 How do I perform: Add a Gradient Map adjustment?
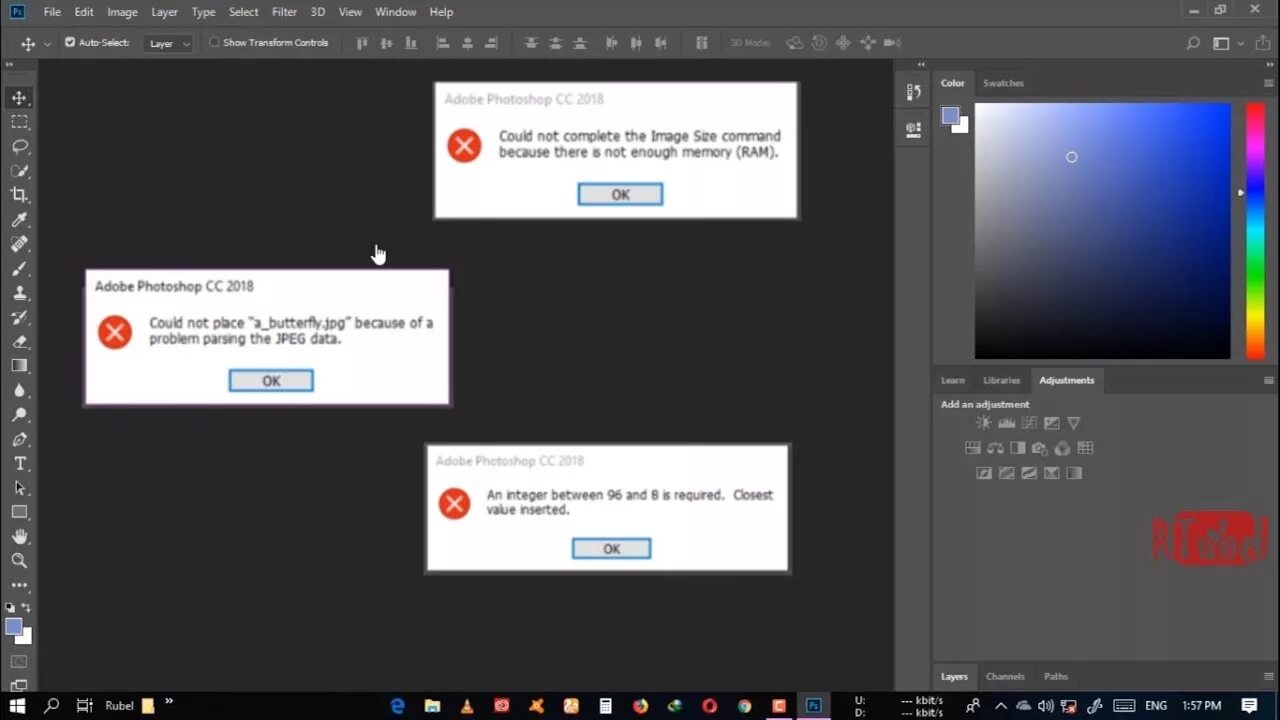(x=1074, y=473)
